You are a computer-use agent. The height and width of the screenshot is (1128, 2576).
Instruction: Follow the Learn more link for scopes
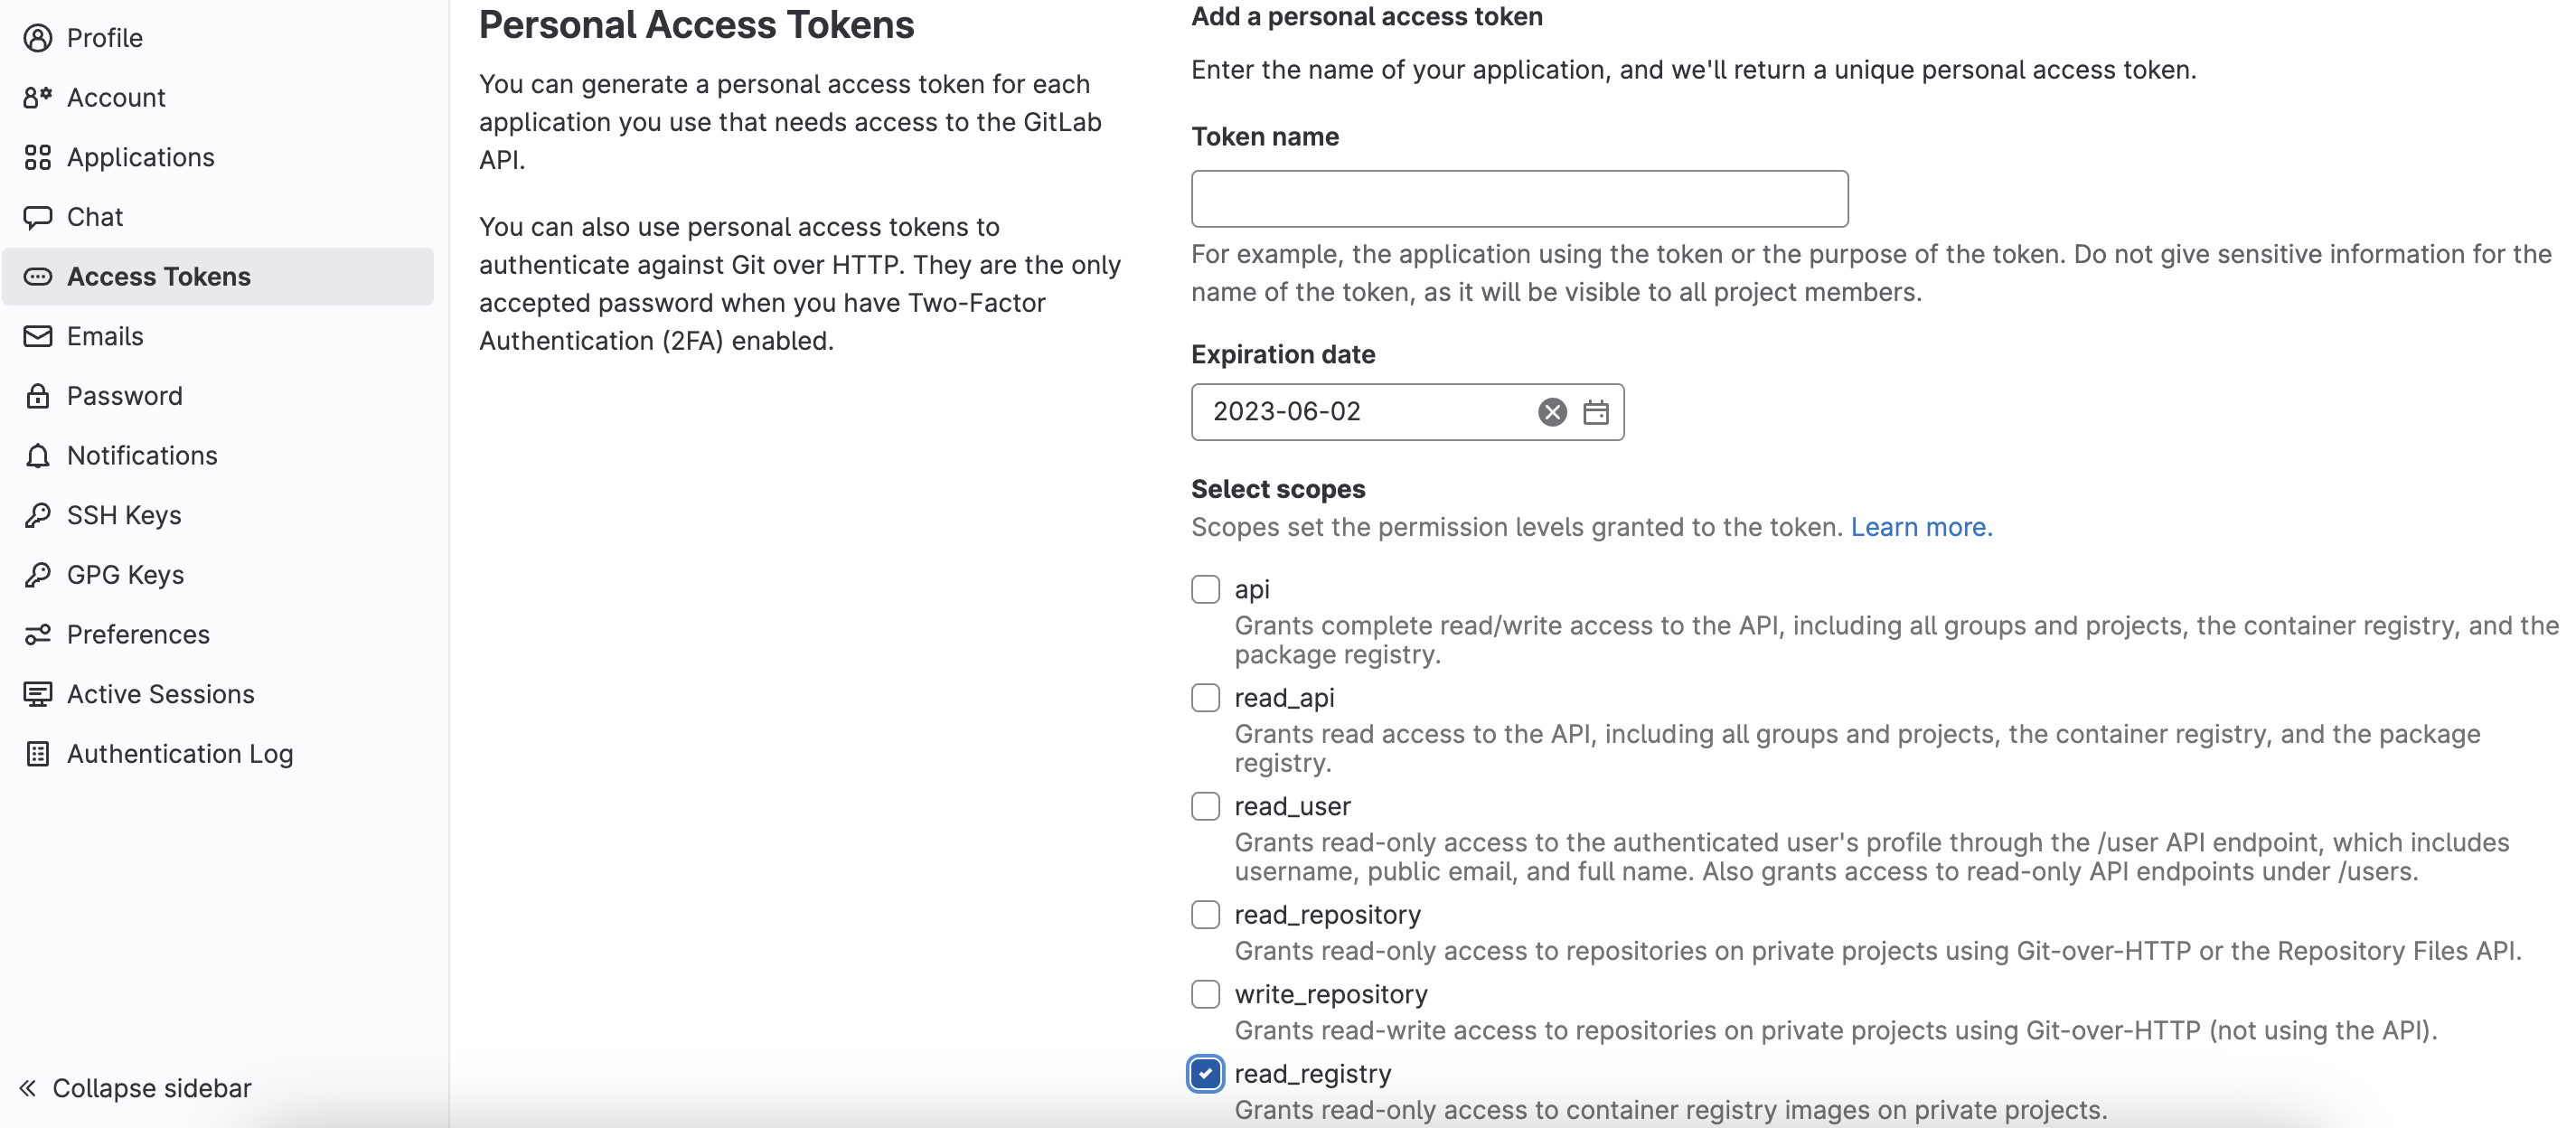click(1921, 527)
